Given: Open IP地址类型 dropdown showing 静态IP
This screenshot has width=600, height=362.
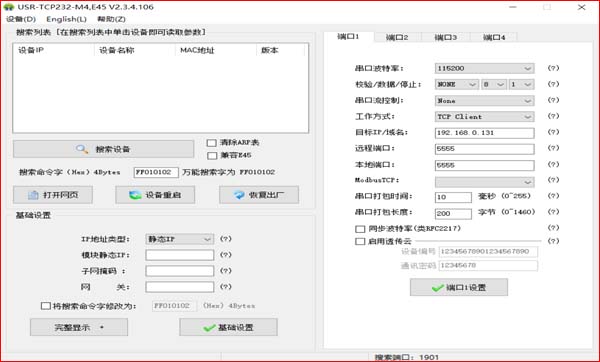Looking at the screenshot, I should point(179,239).
